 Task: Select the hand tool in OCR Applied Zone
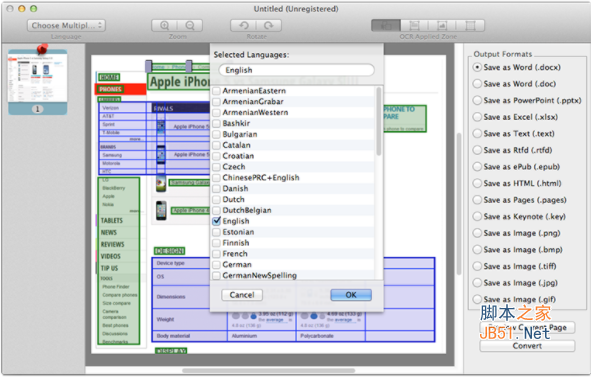[x=386, y=26]
